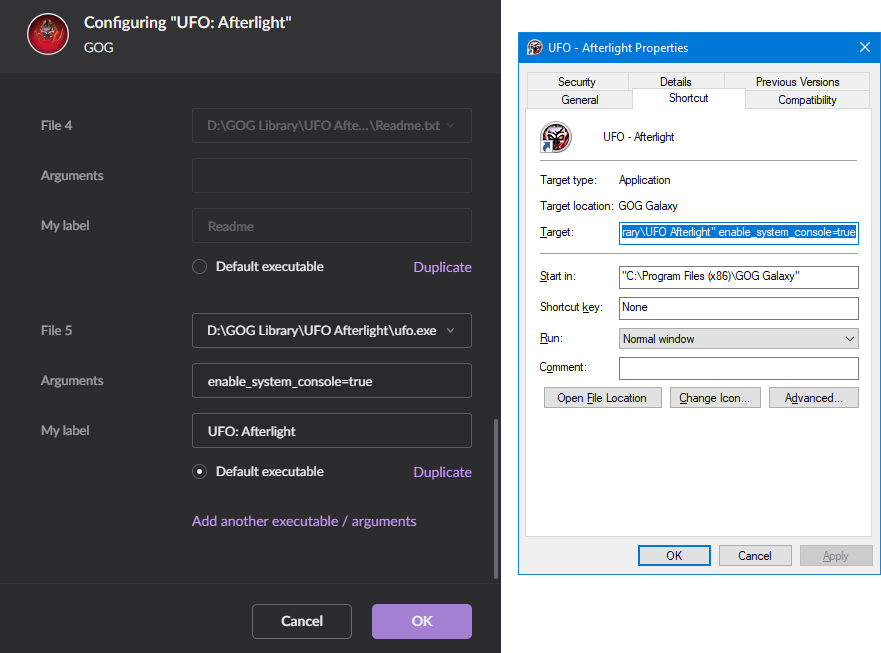Click the Target location GOG Galaxy text
Image resolution: width=881 pixels, height=653 pixels.
[x=648, y=206]
